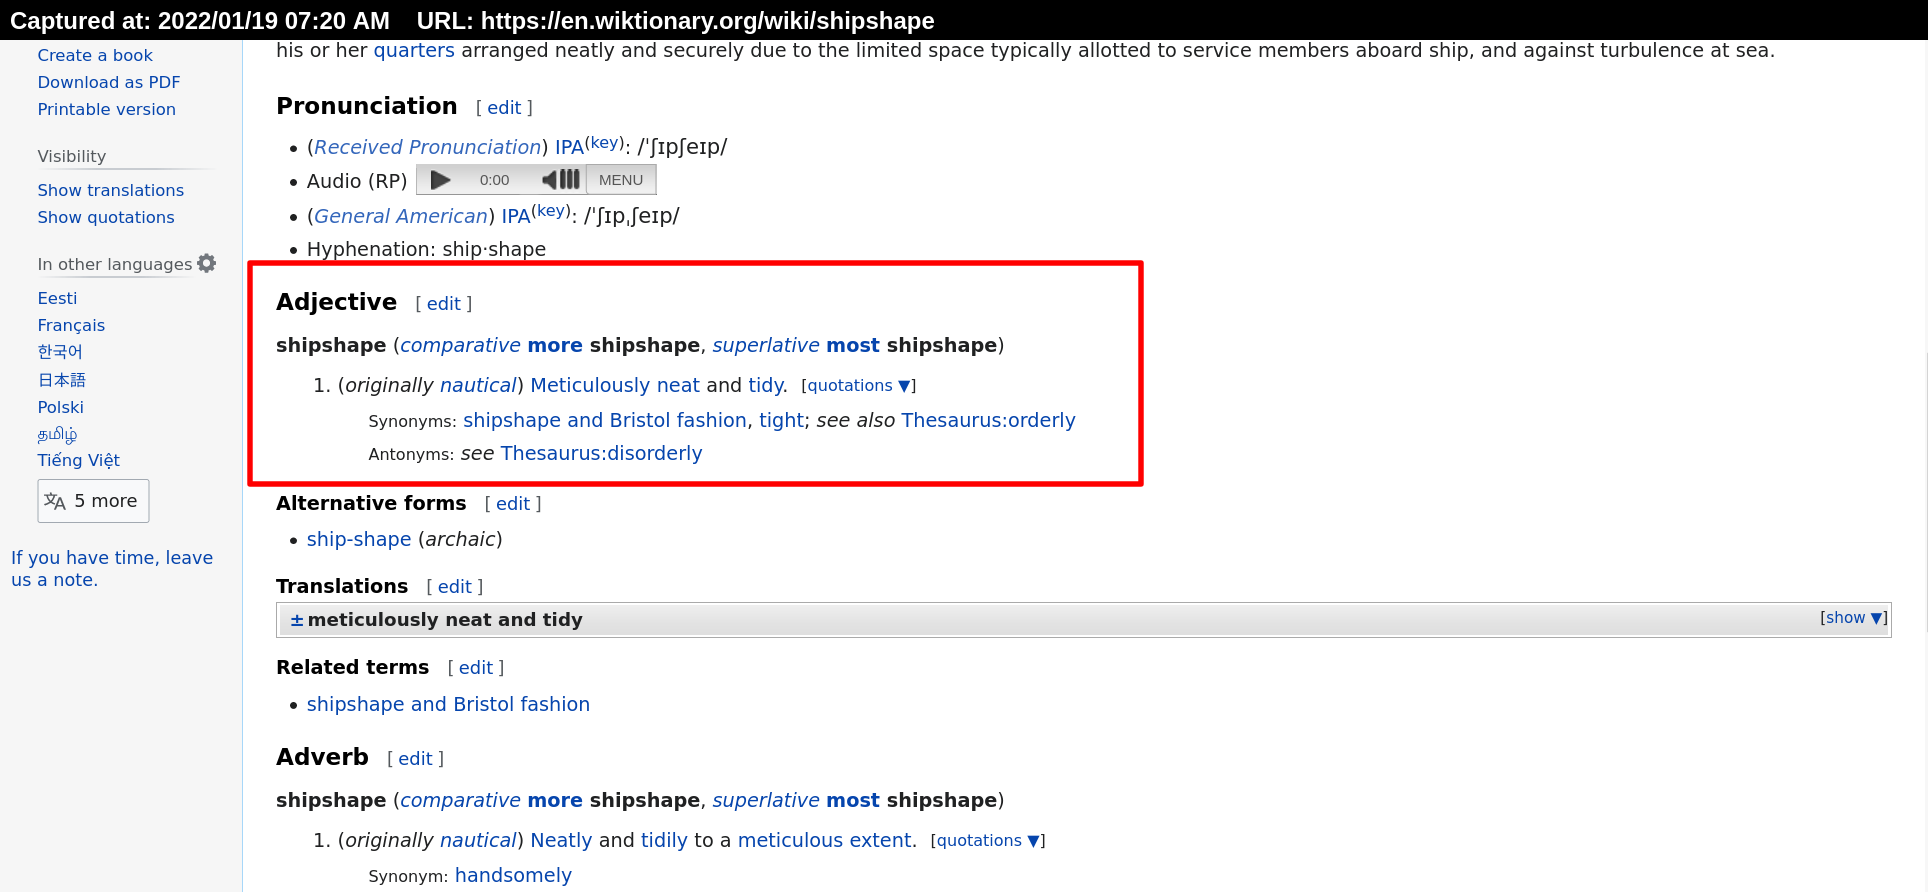
Task: Switch to Eesti language version
Action: coord(57,298)
